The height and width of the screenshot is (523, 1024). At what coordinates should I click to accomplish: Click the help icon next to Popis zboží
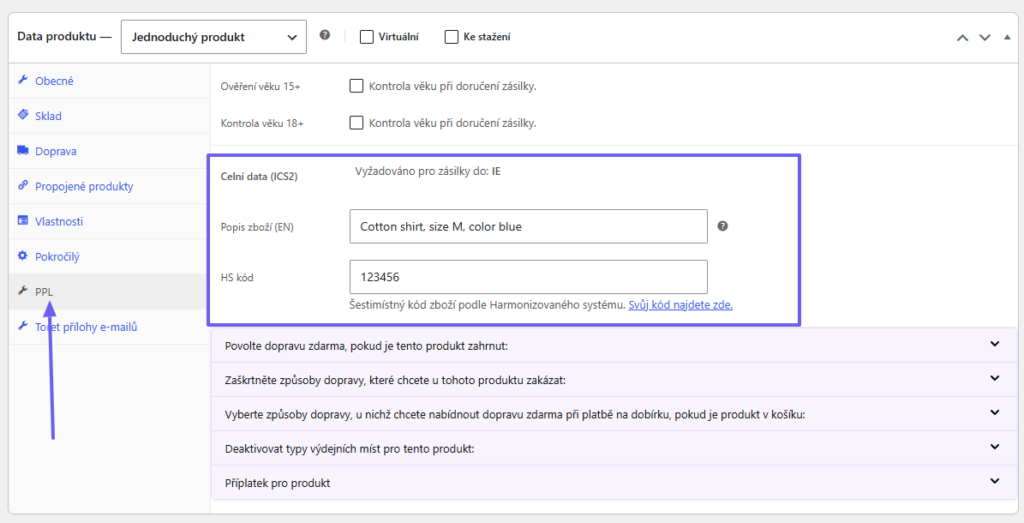pos(722,226)
